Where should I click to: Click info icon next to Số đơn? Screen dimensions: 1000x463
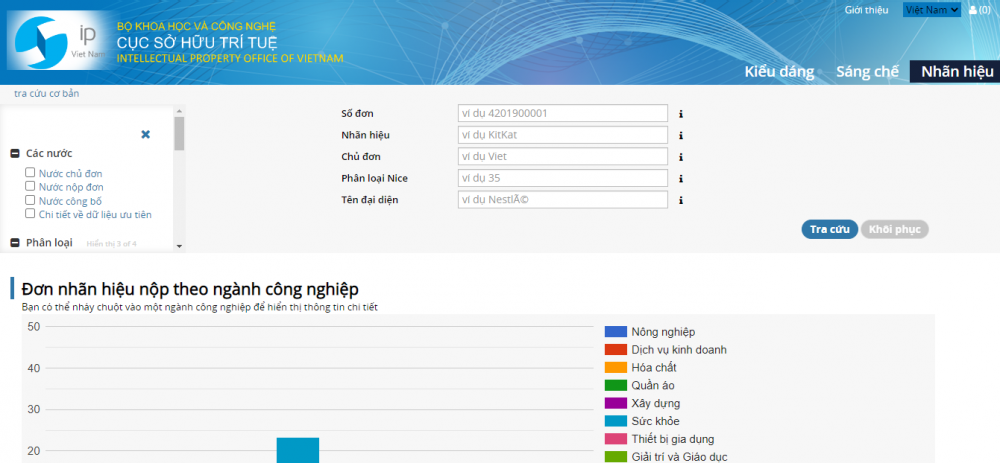681,114
